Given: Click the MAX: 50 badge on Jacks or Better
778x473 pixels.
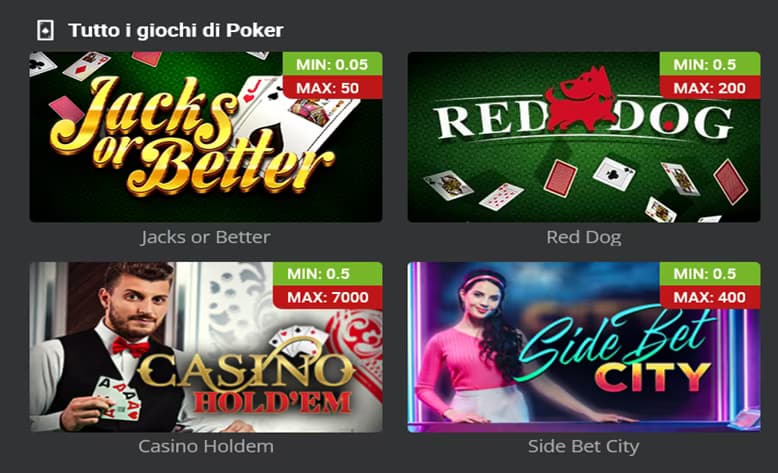Looking at the screenshot, I should (332, 88).
